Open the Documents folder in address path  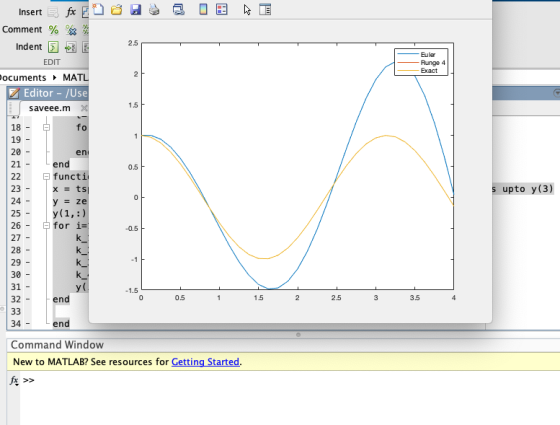coord(22,78)
